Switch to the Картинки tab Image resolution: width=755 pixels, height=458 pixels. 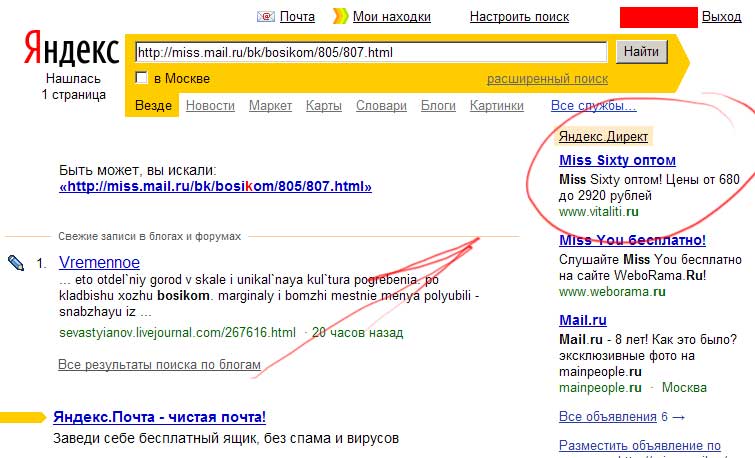[496, 105]
